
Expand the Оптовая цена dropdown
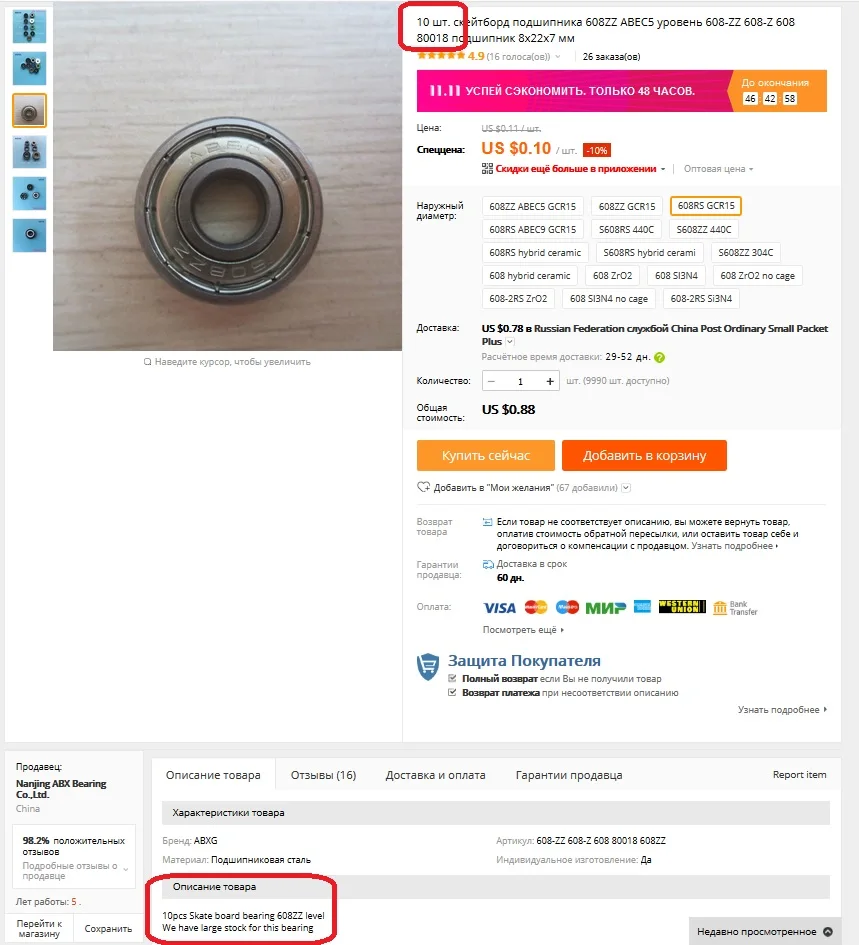point(719,169)
